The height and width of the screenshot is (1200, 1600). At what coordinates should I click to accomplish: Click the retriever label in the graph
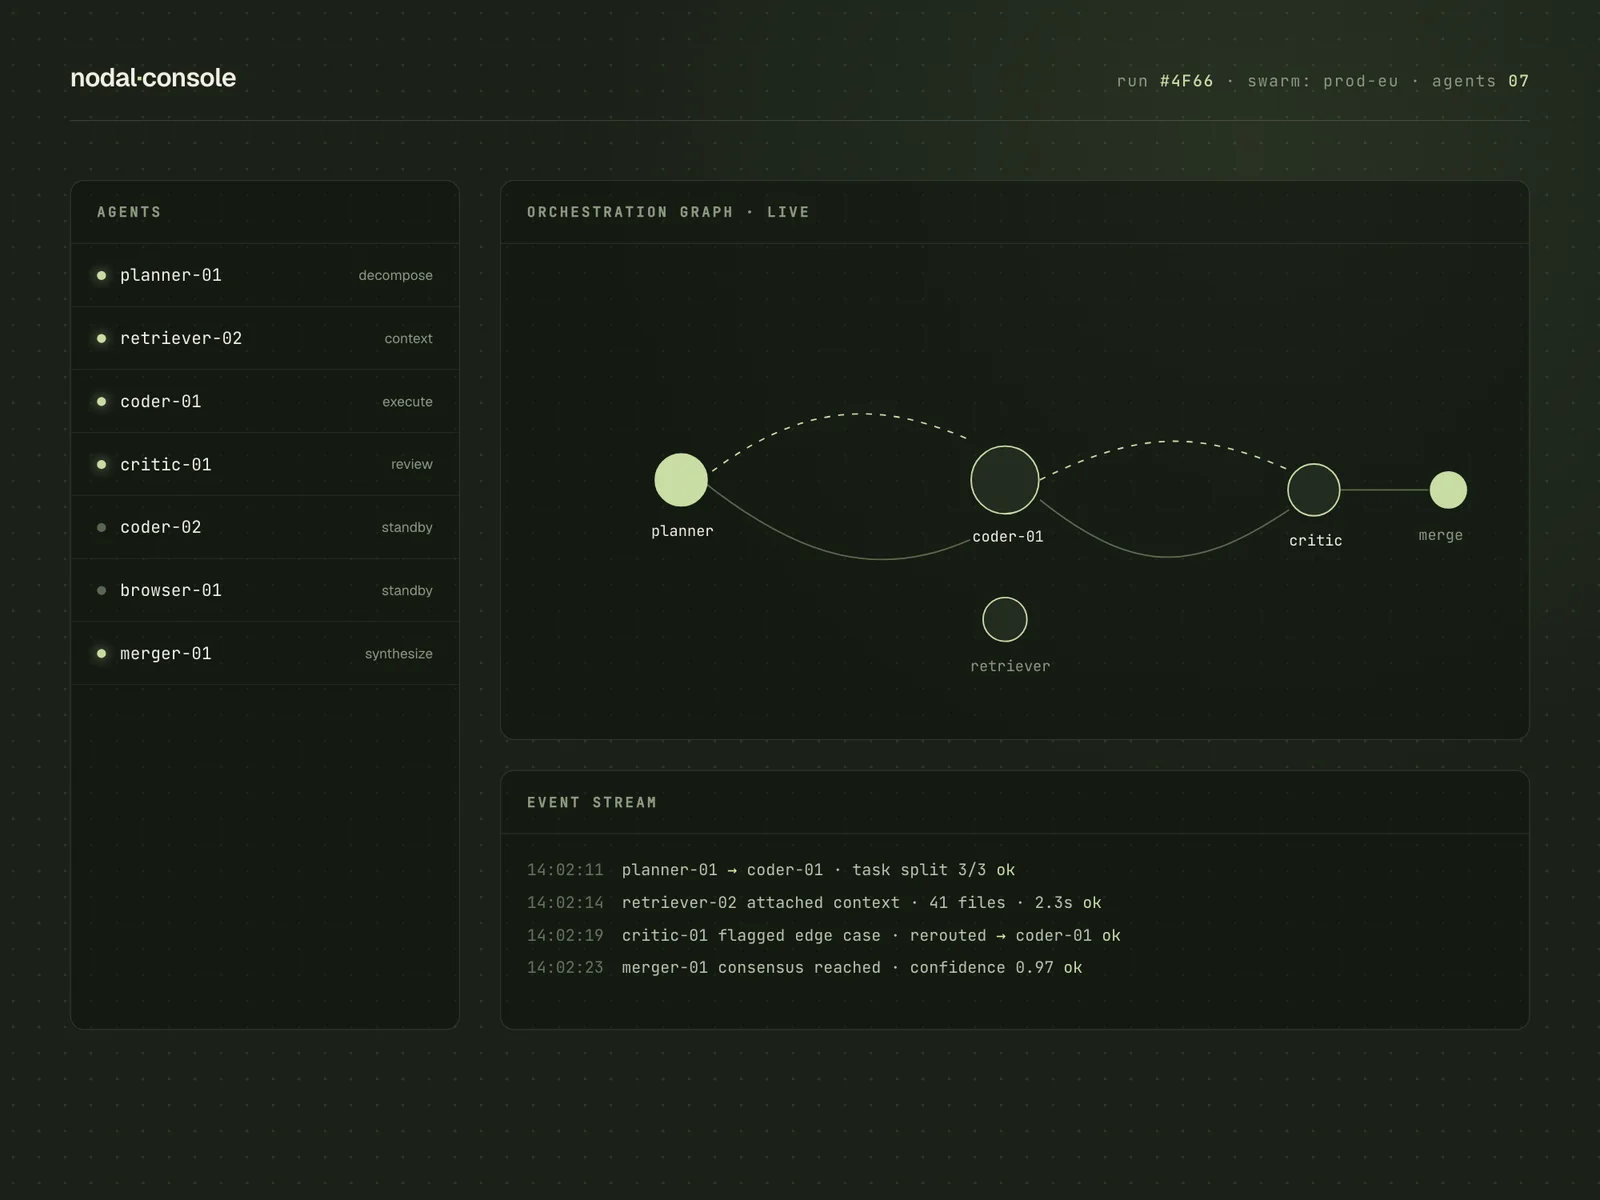pos(1010,666)
